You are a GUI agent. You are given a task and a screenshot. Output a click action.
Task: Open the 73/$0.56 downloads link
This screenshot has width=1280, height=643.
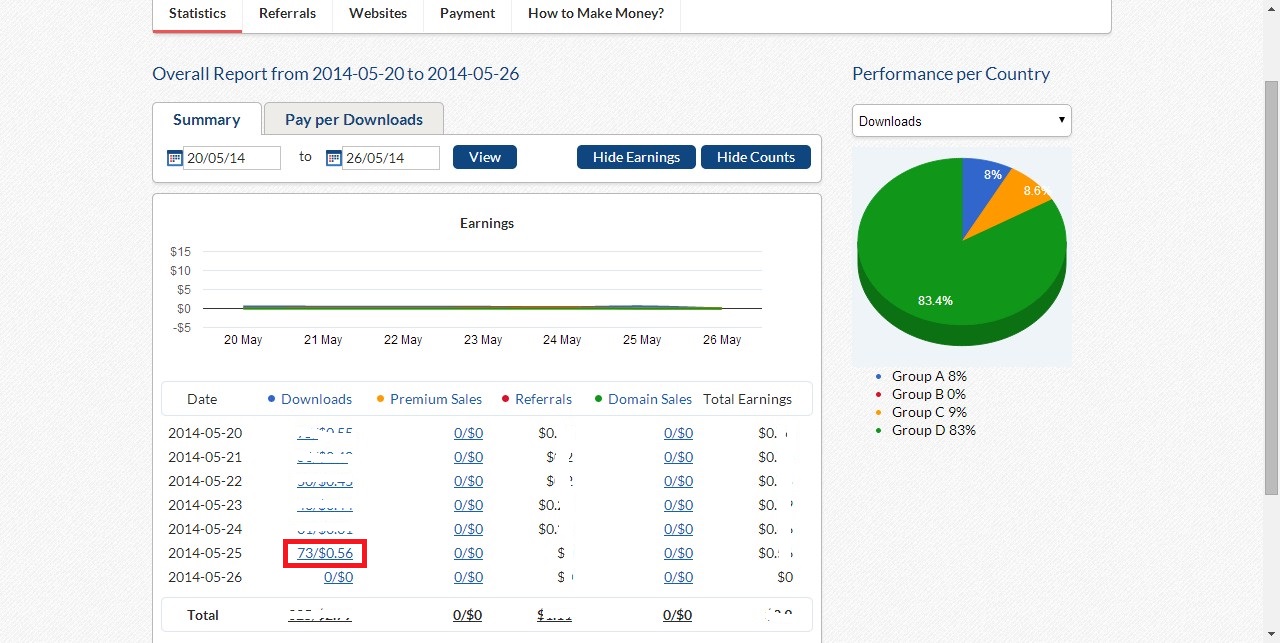pyautogui.click(x=325, y=553)
